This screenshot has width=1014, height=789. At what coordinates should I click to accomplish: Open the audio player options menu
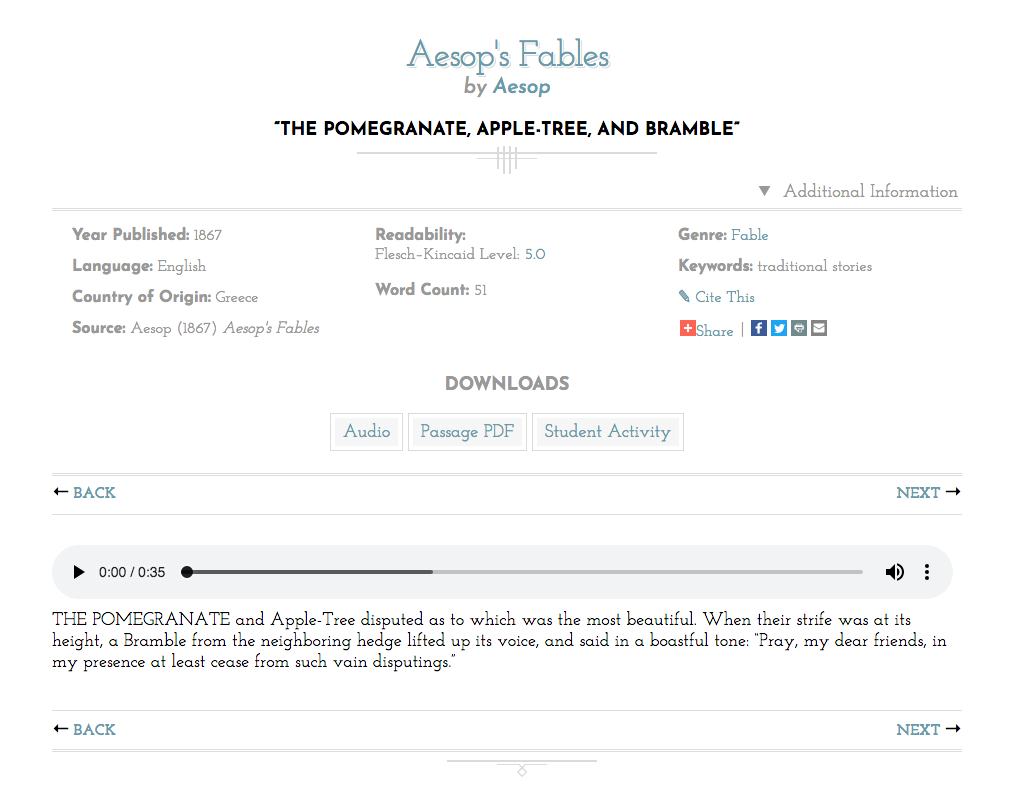(927, 571)
